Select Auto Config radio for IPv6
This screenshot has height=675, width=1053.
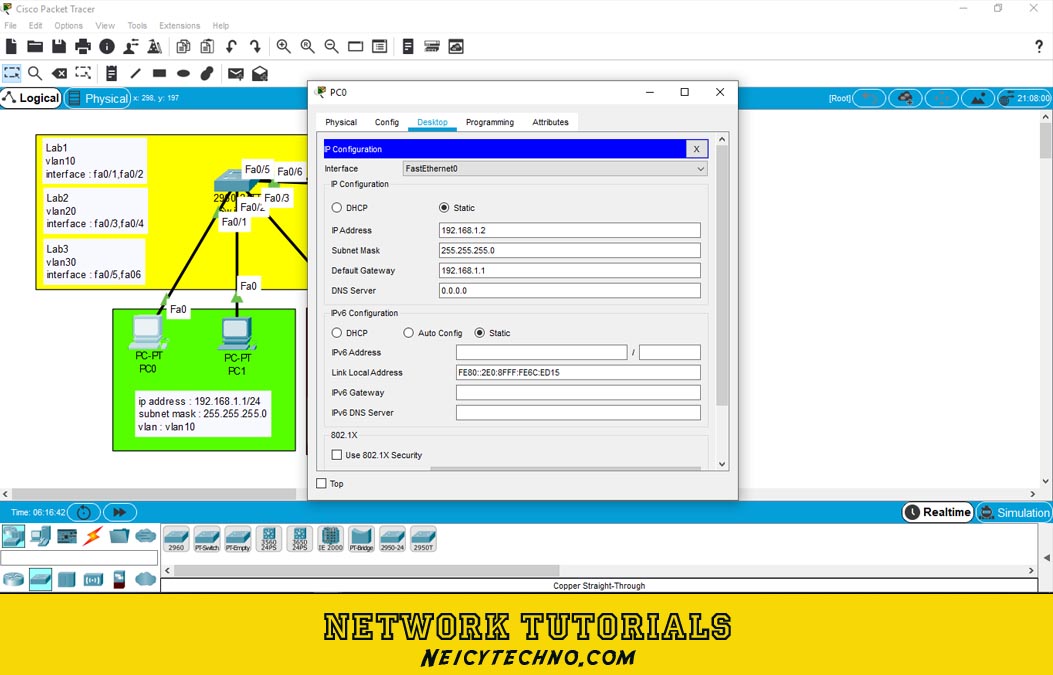tap(408, 332)
